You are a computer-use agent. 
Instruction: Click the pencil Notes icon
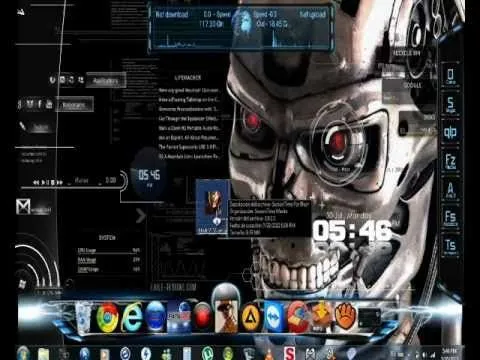pos(23,126)
